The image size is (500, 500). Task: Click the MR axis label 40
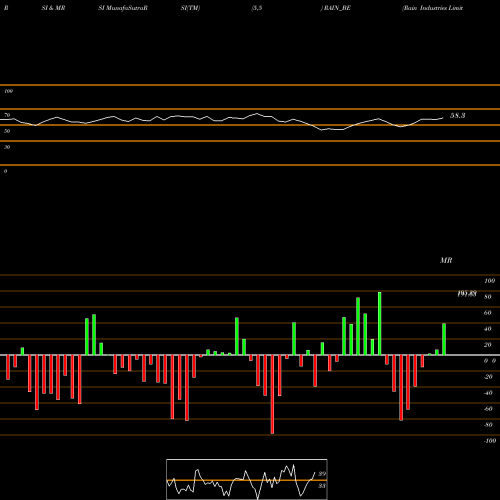click(488, 329)
